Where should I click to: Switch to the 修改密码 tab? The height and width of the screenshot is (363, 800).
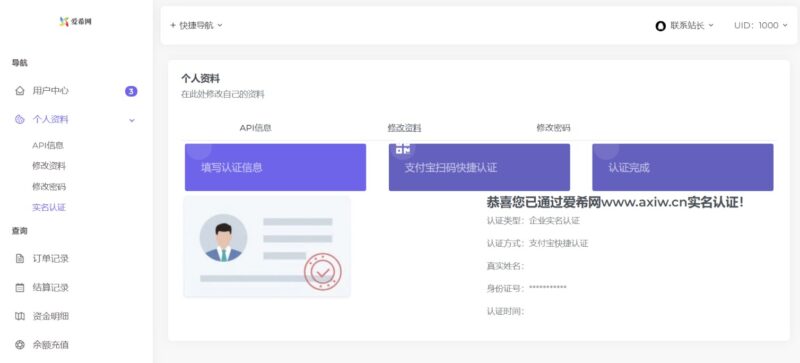pyautogui.click(x=554, y=128)
